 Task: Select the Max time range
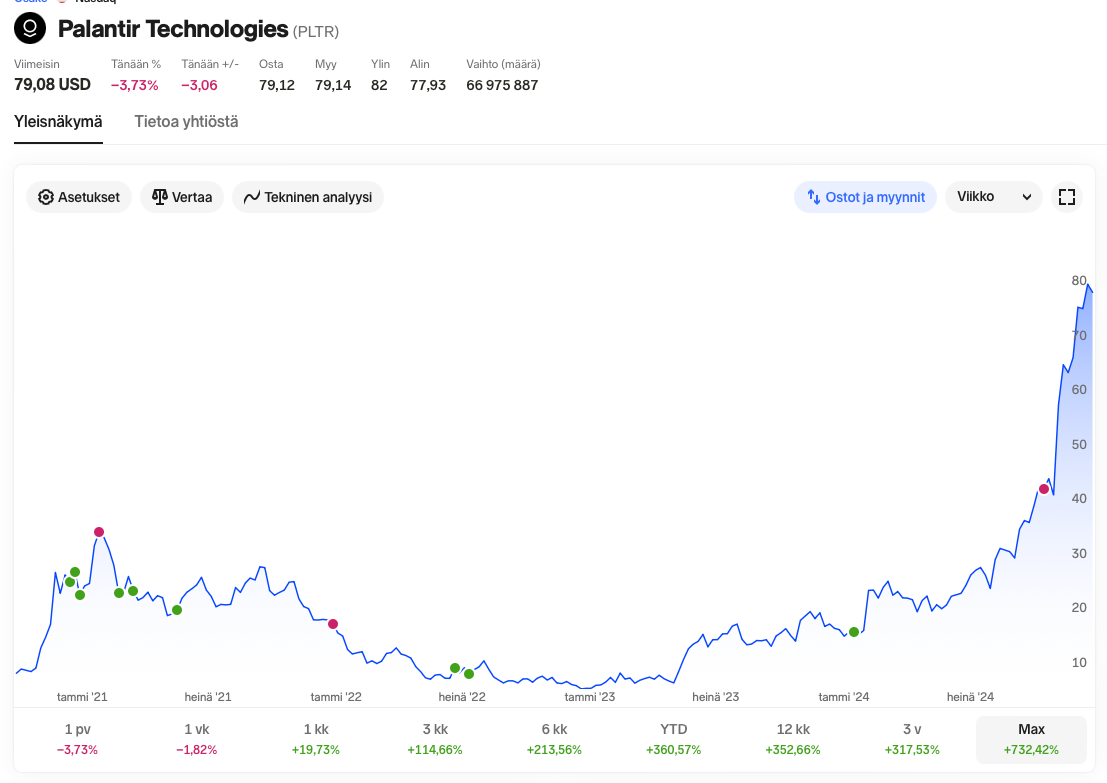(1031, 739)
